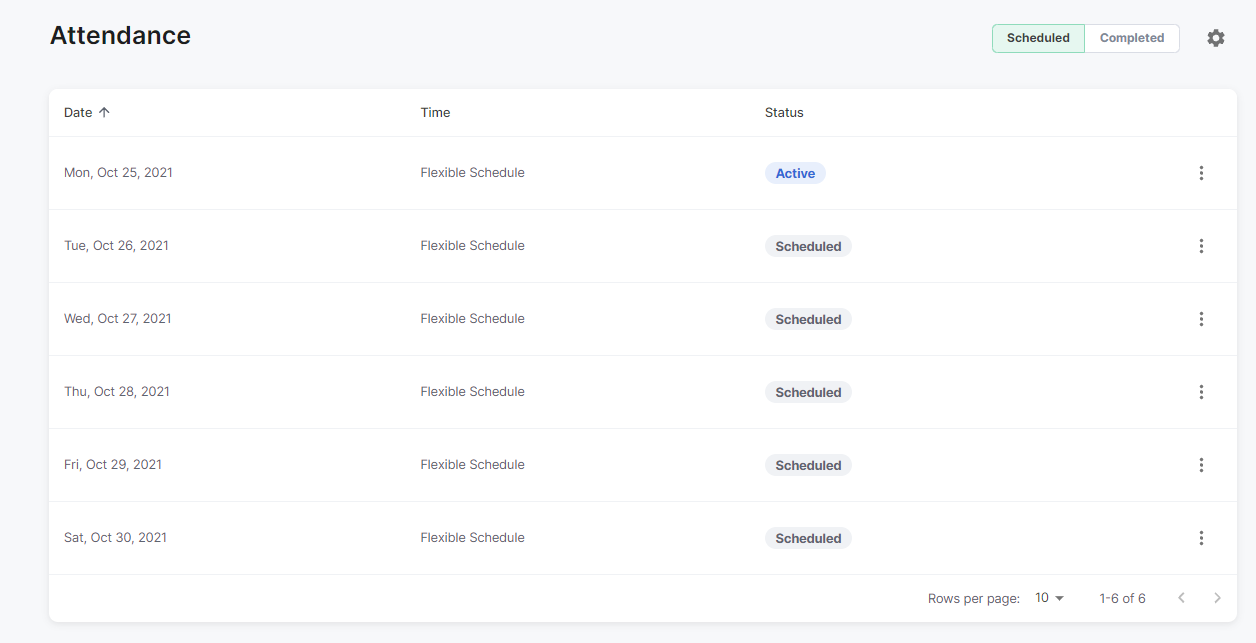This screenshot has height=643, width=1256.
Task: Click Flexible Schedule in the Oct 28 row
Action: (x=472, y=391)
